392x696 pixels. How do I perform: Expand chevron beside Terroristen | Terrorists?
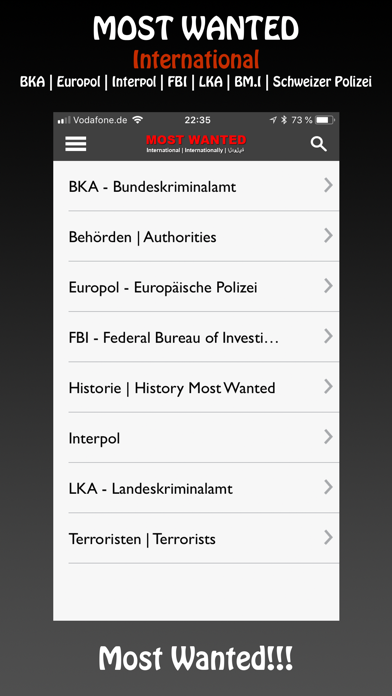pos(328,538)
